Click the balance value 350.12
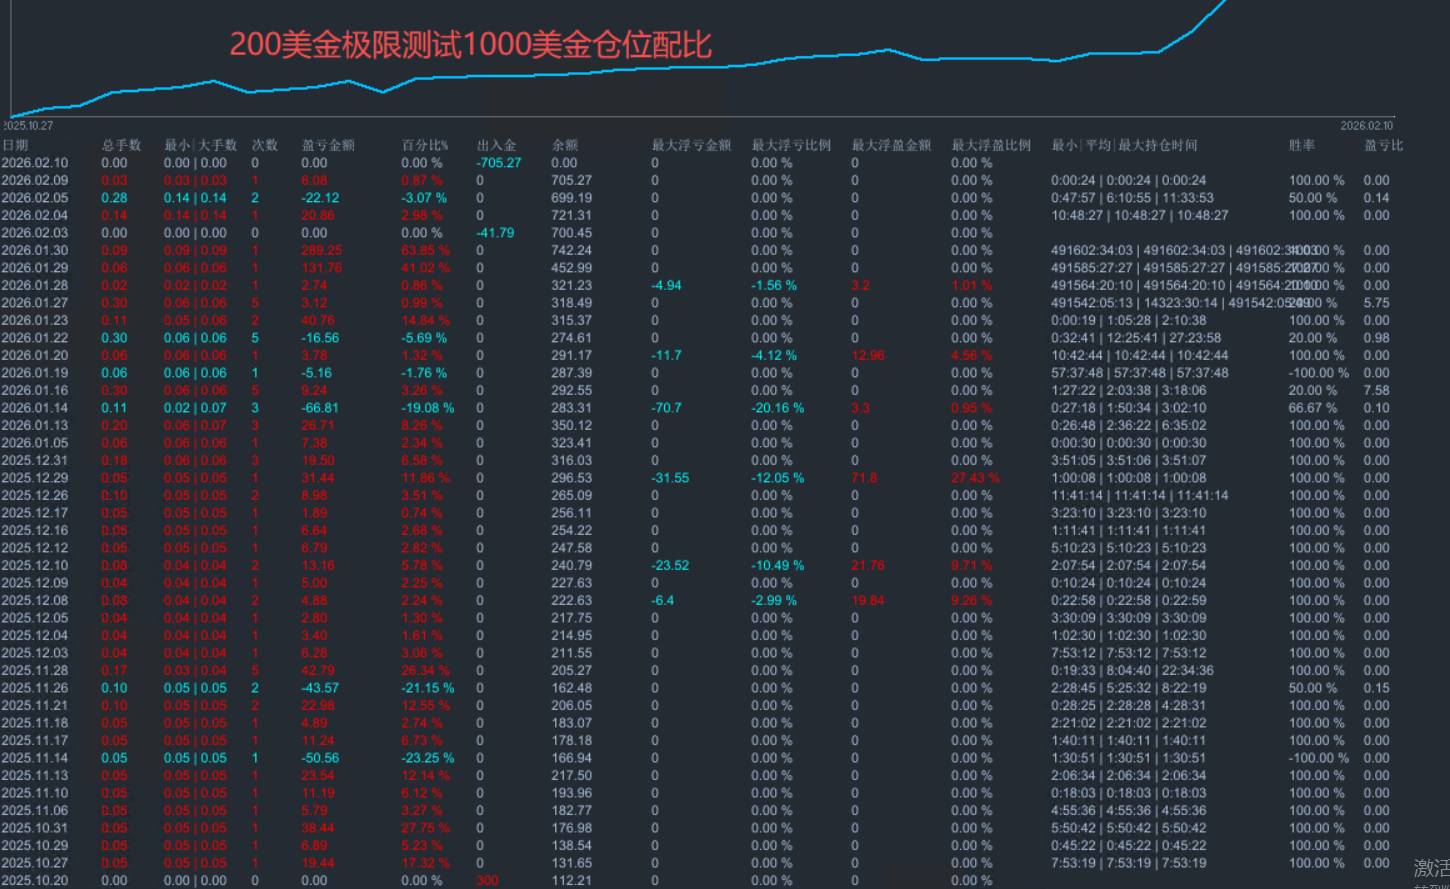This screenshot has height=889, width=1450. 571,425
